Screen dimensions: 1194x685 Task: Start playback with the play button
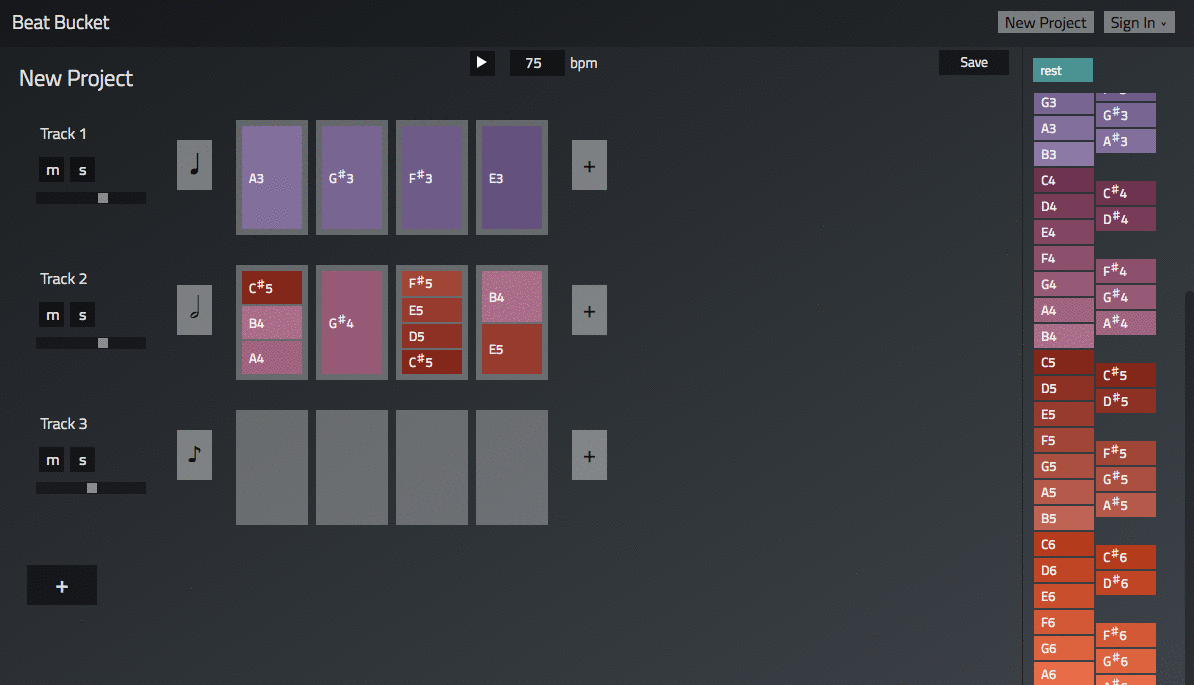point(482,62)
